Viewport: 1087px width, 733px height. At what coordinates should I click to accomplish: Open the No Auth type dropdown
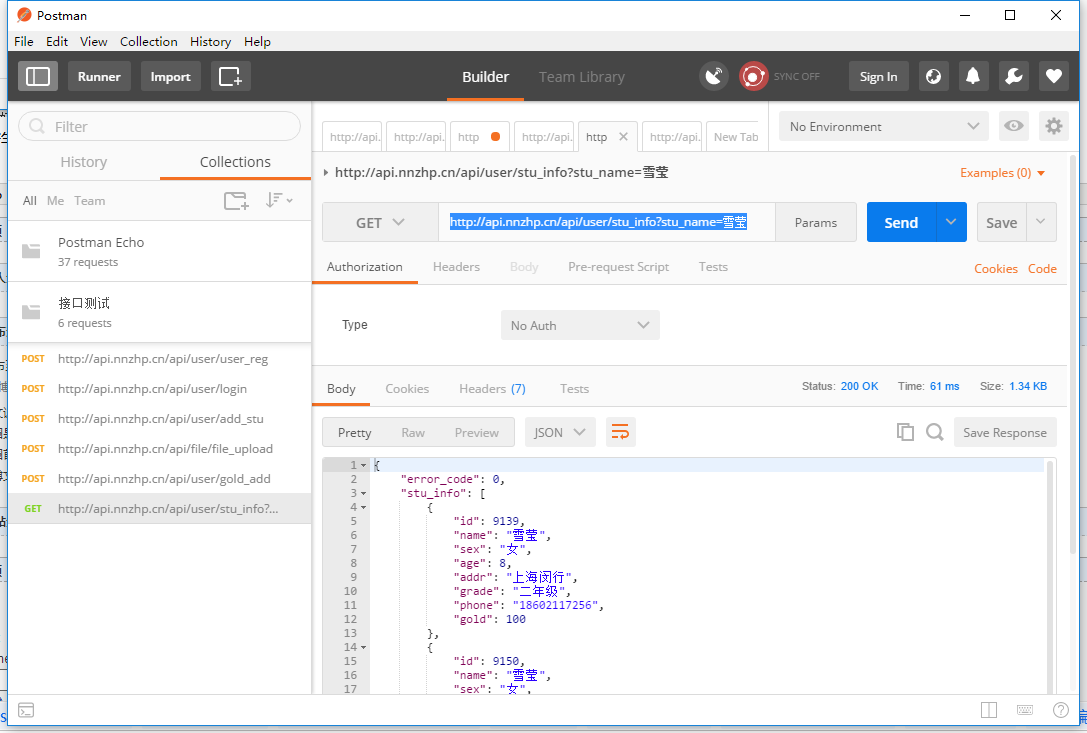pyautogui.click(x=580, y=325)
